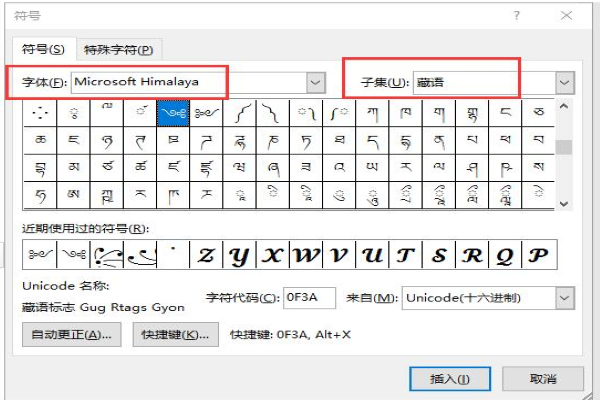Click the 取消 cancel button
This screenshot has width=600, height=400.
[543, 379]
